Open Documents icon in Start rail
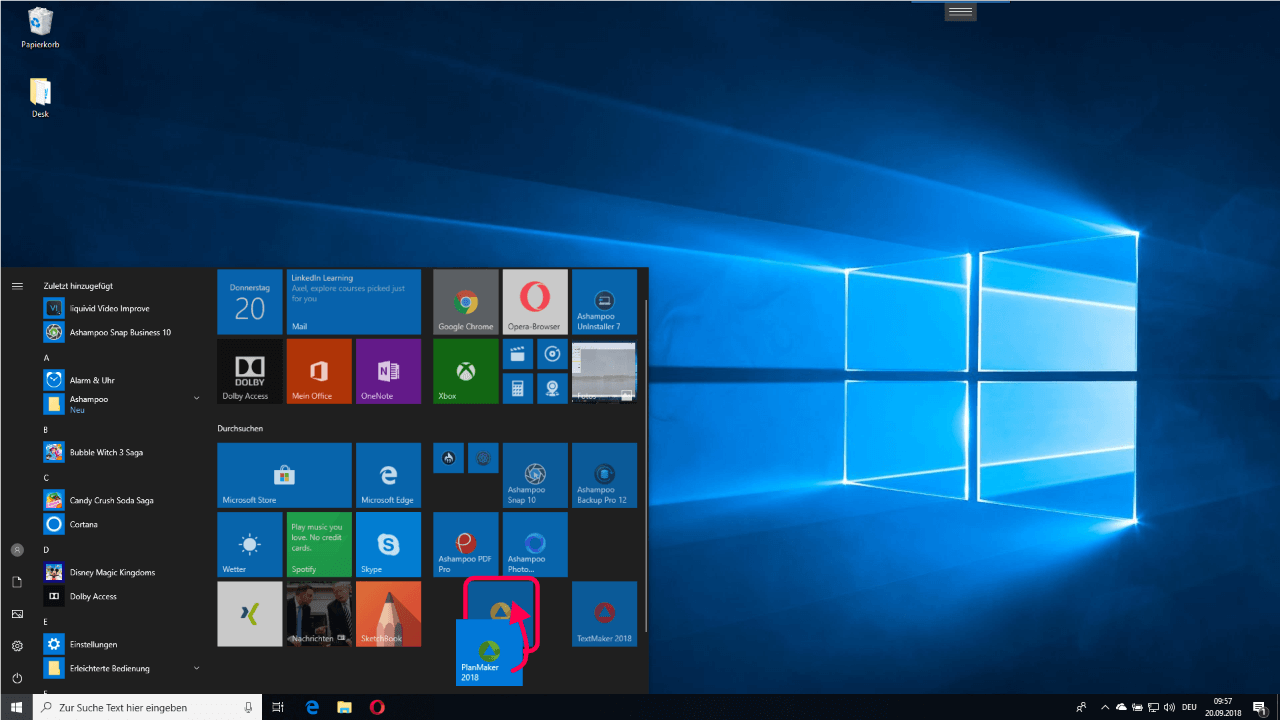 pos(17,582)
